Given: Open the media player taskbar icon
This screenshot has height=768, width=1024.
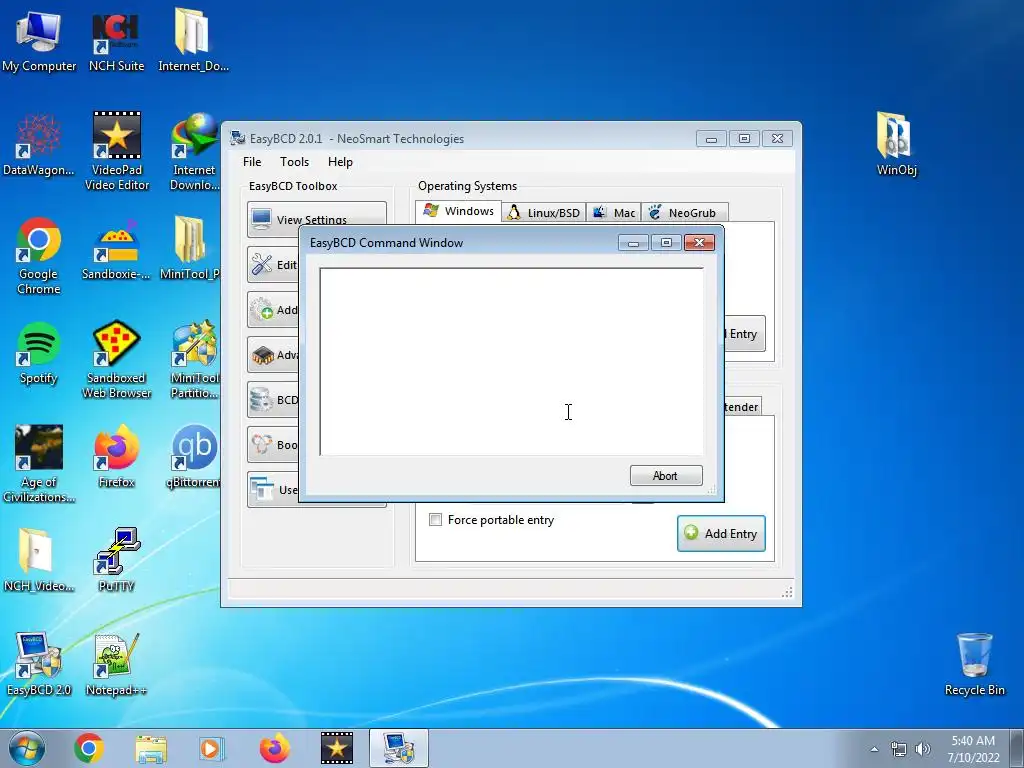Looking at the screenshot, I should [212, 748].
